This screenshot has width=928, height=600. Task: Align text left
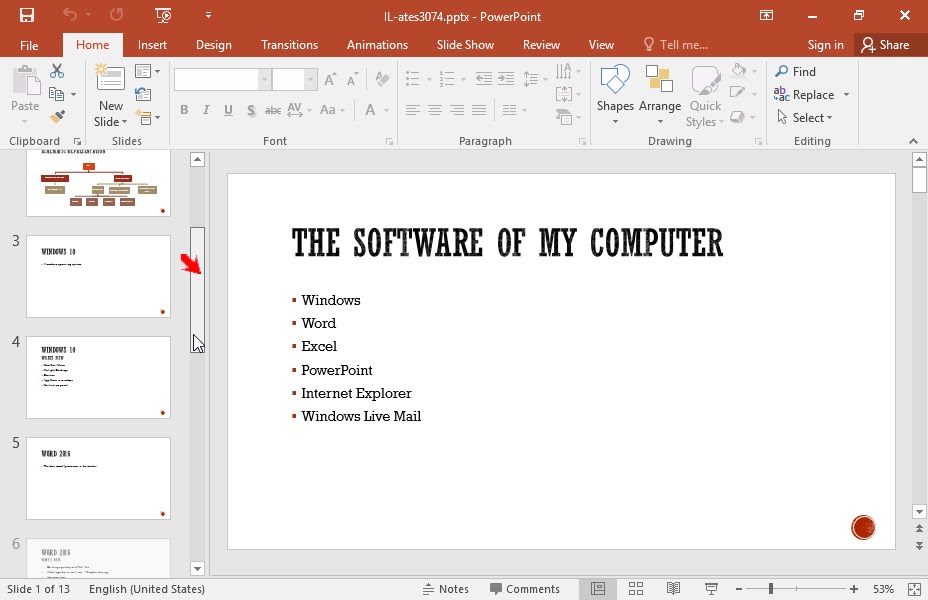click(x=413, y=110)
